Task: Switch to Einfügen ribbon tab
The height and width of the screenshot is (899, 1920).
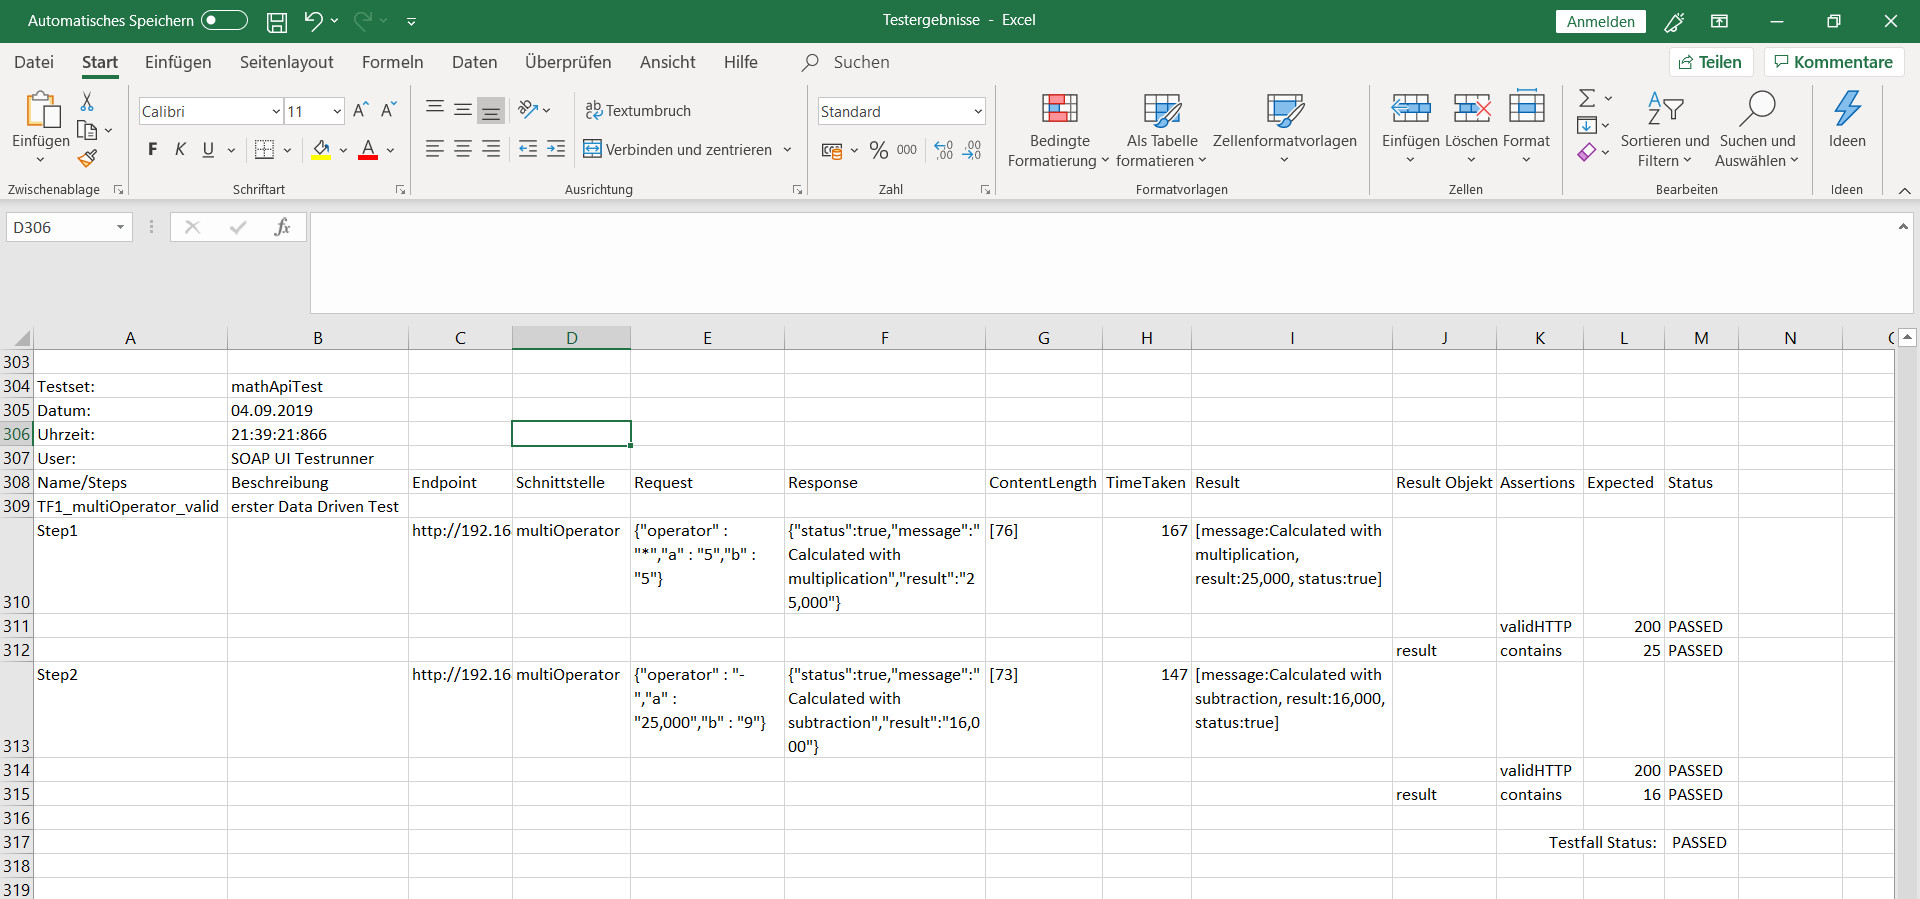Action: (x=178, y=62)
